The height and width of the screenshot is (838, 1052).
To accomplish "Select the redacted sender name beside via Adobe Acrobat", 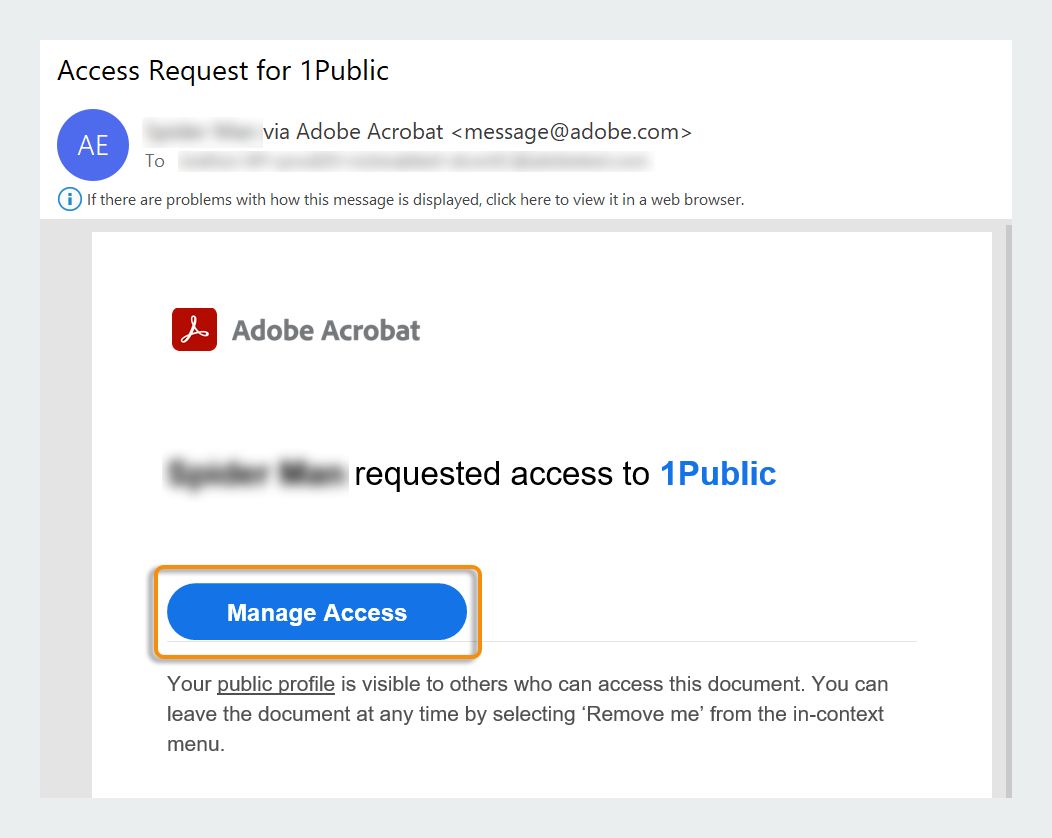I will 200,131.
